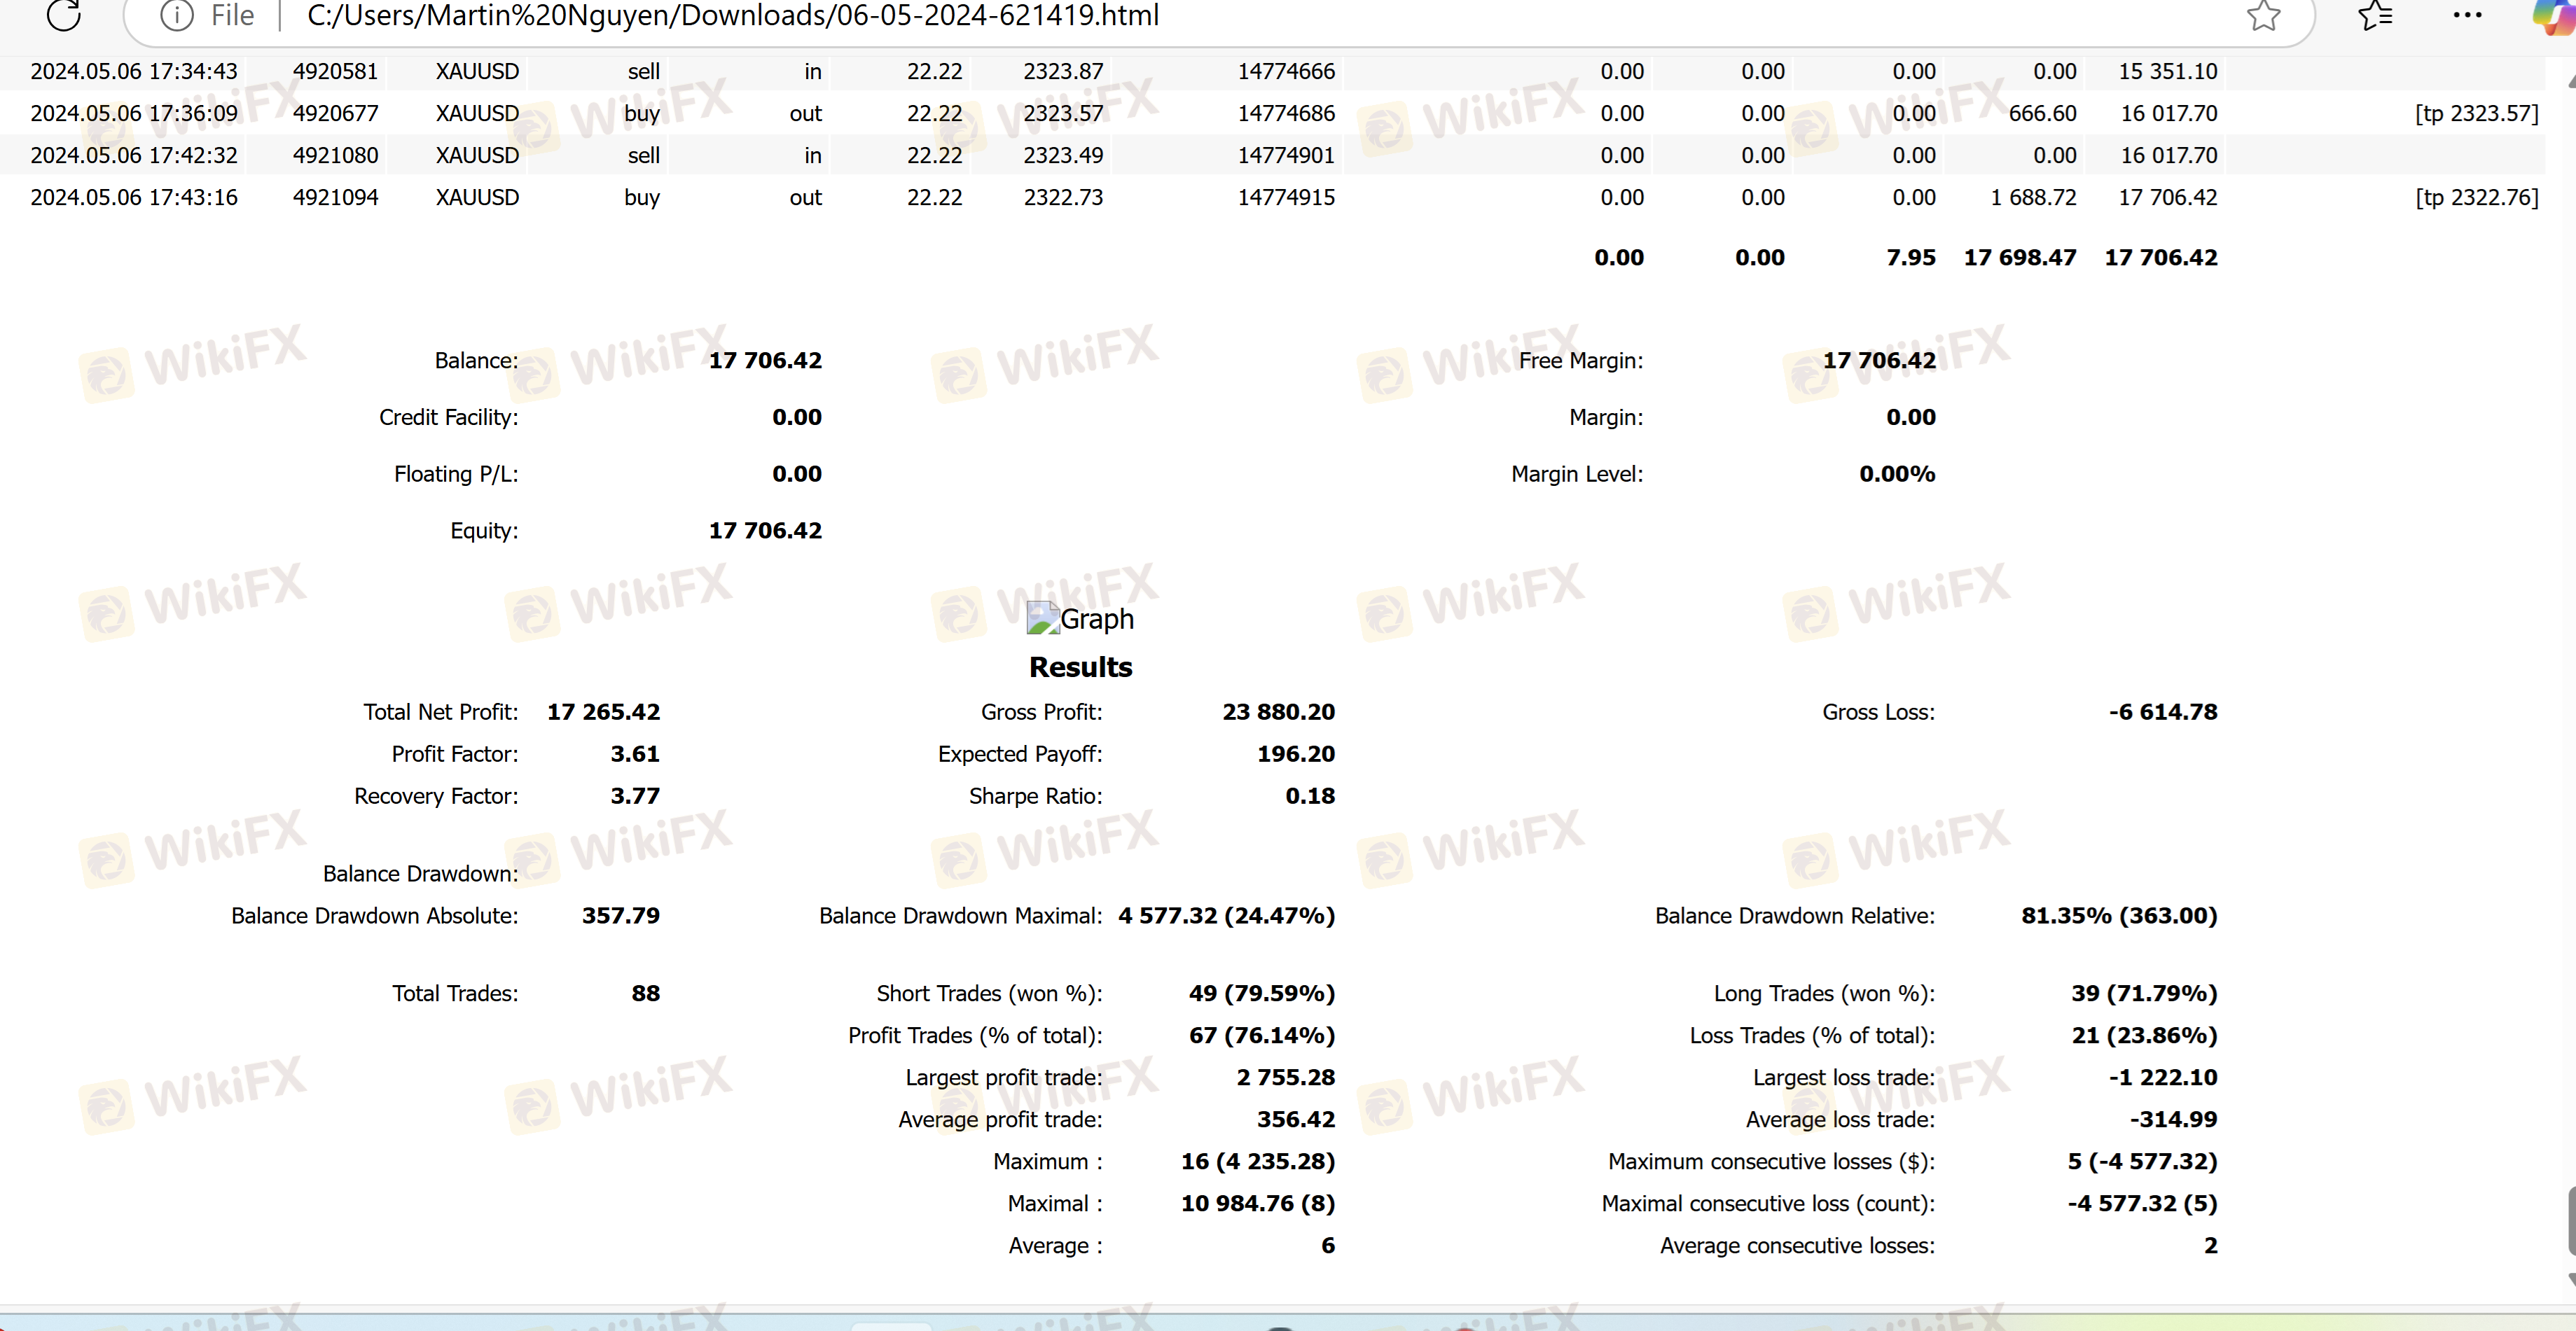
Task: Click the Credit Facility label
Action: click(x=448, y=417)
